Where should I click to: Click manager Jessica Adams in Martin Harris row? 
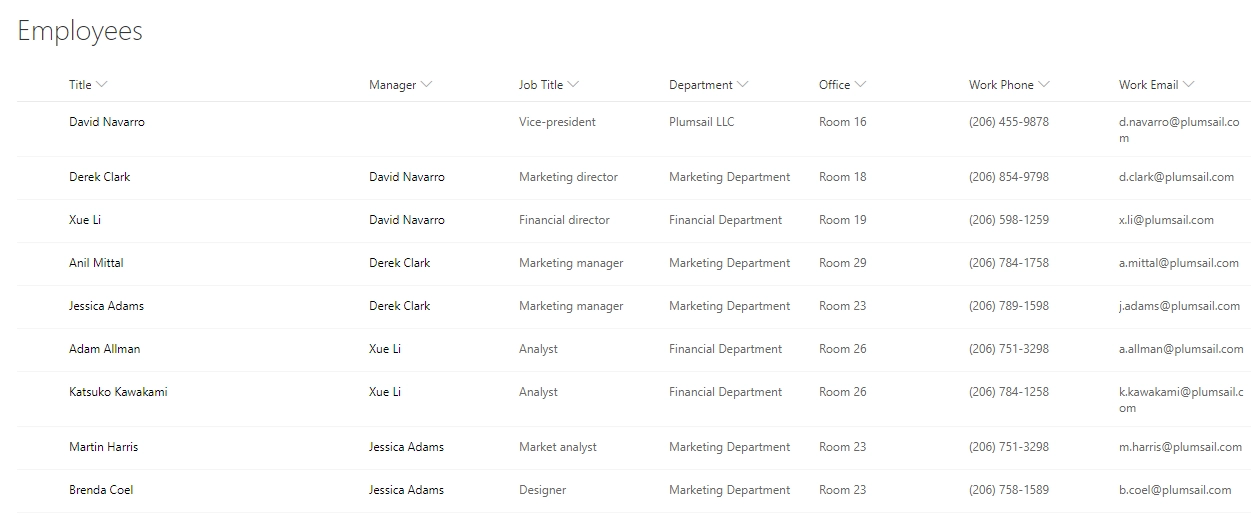[x=406, y=447]
